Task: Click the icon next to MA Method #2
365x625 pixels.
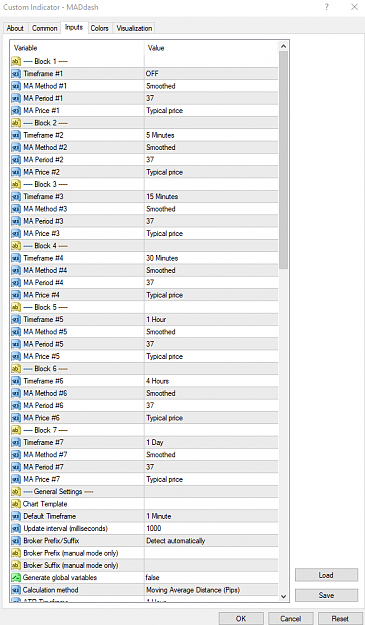Action: (x=16, y=147)
